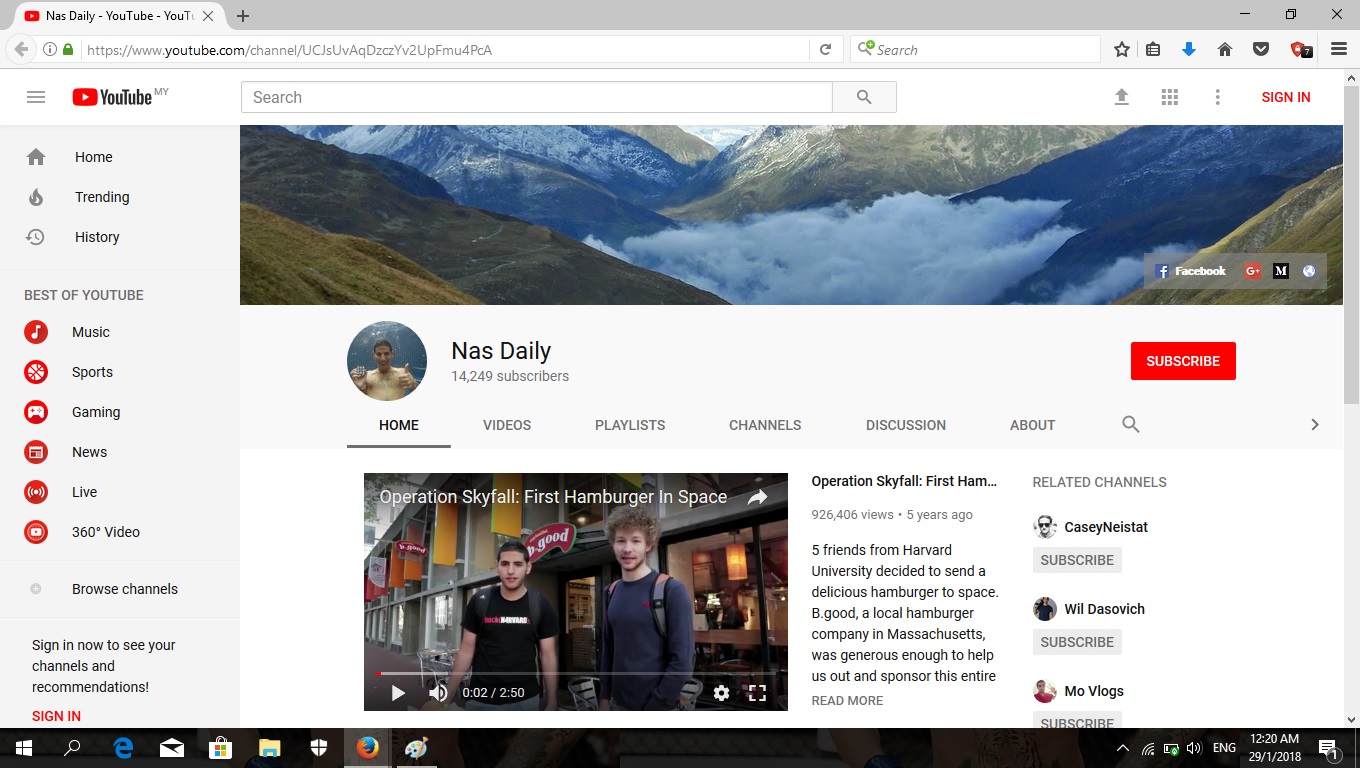Open Windows Start menu

coord(23,748)
